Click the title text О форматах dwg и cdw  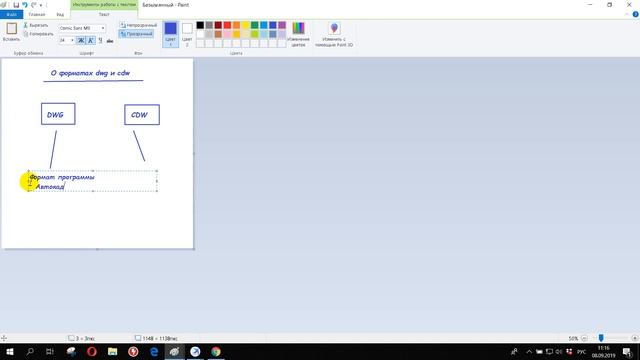click(x=90, y=73)
